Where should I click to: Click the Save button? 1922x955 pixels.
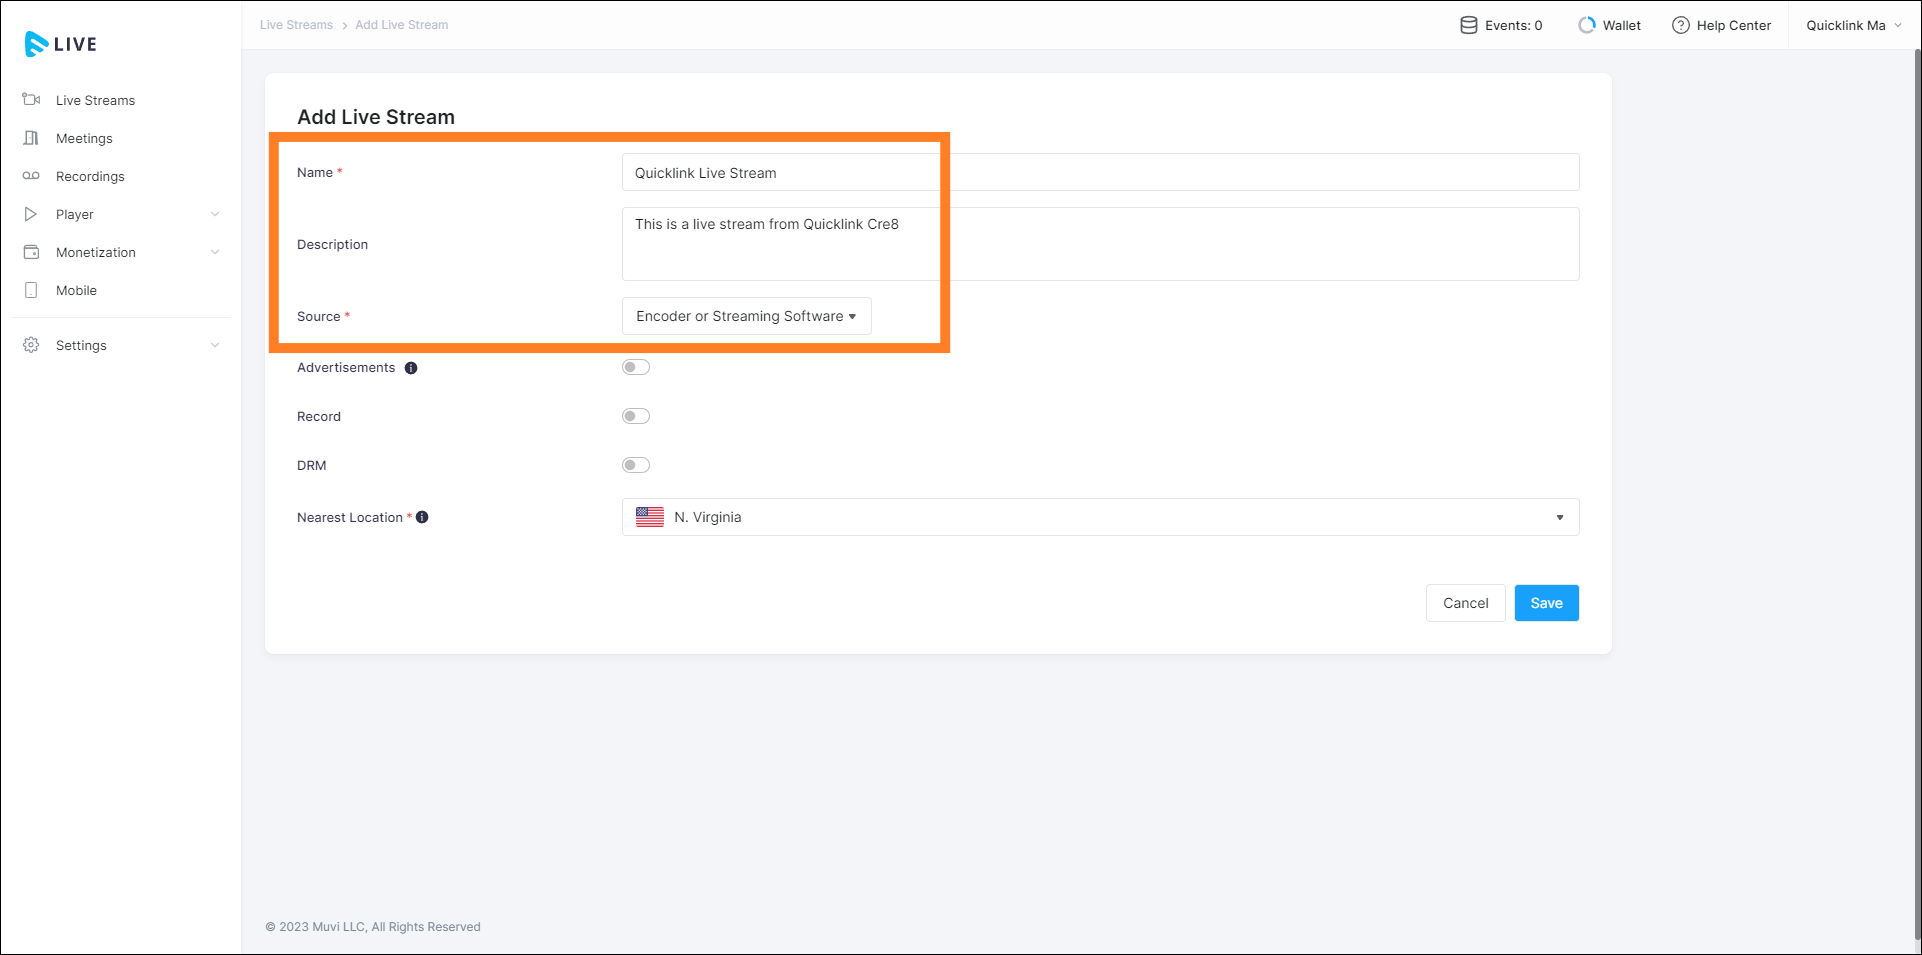coord(1546,603)
